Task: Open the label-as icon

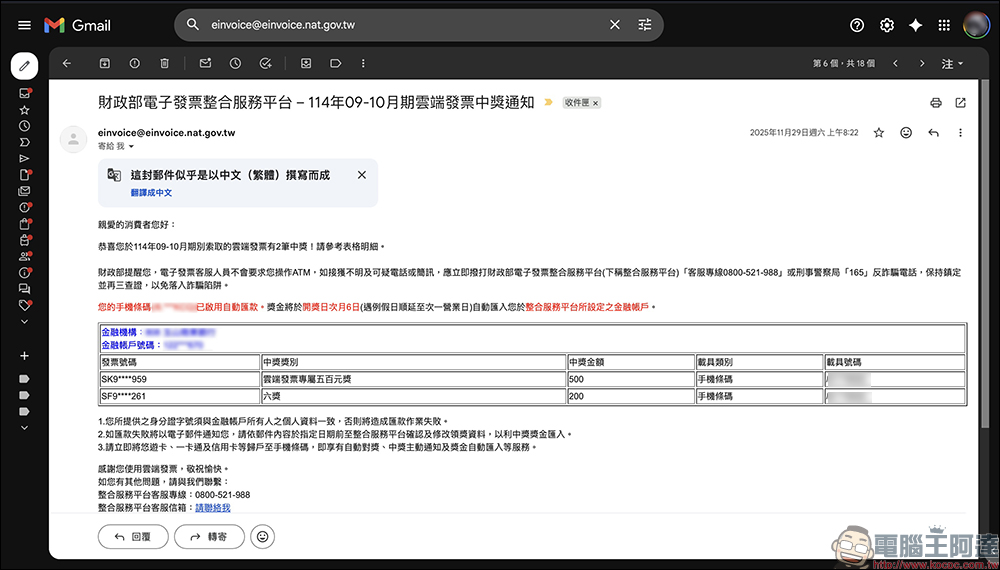Action: 335,63
